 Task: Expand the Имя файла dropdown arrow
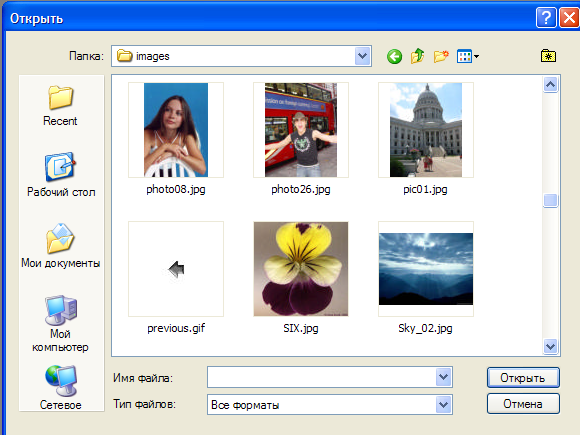click(444, 377)
